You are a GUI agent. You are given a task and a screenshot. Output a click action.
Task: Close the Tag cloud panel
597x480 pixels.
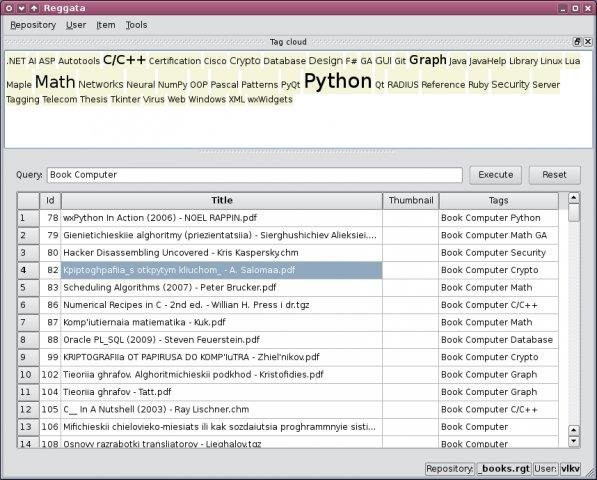[x=588, y=41]
